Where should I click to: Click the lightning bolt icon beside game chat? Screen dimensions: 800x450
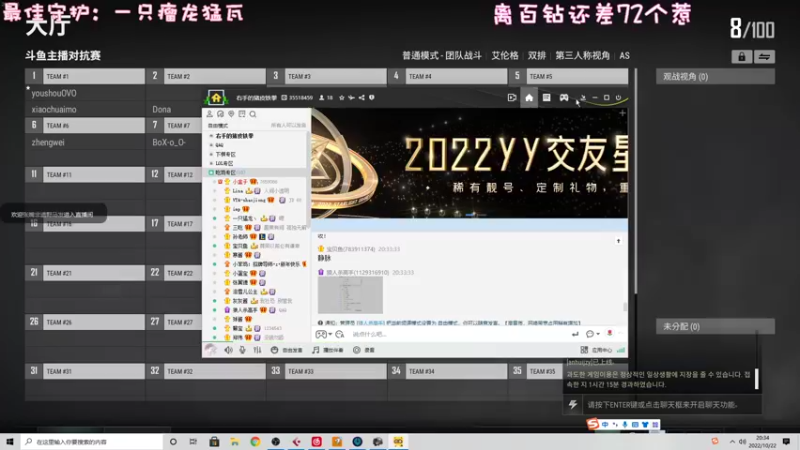[573, 405]
